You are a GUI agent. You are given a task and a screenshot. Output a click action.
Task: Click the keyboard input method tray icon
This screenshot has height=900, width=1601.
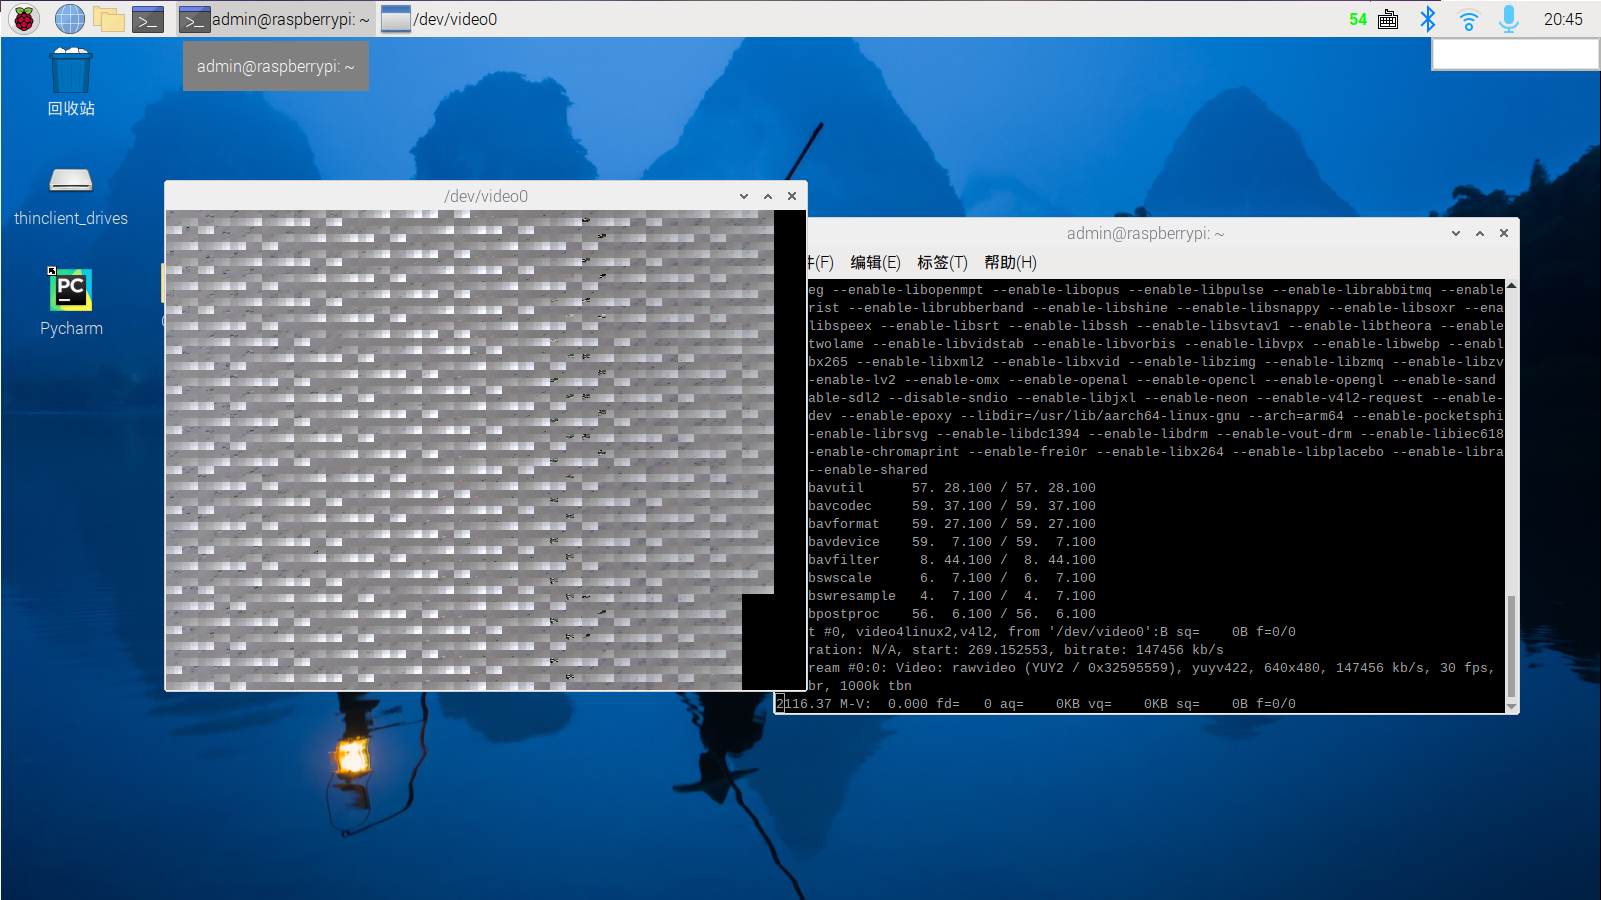click(x=1388, y=19)
